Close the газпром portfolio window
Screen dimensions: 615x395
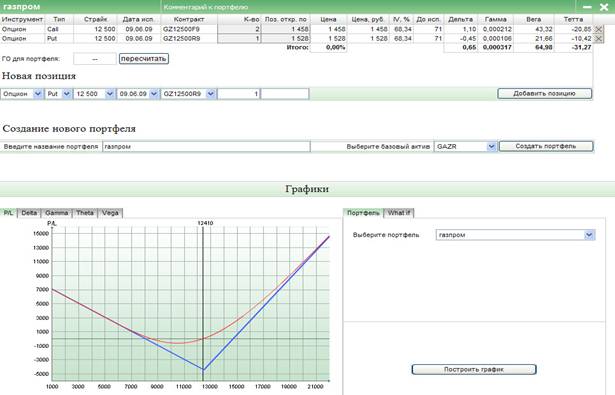[x=604, y=7]
